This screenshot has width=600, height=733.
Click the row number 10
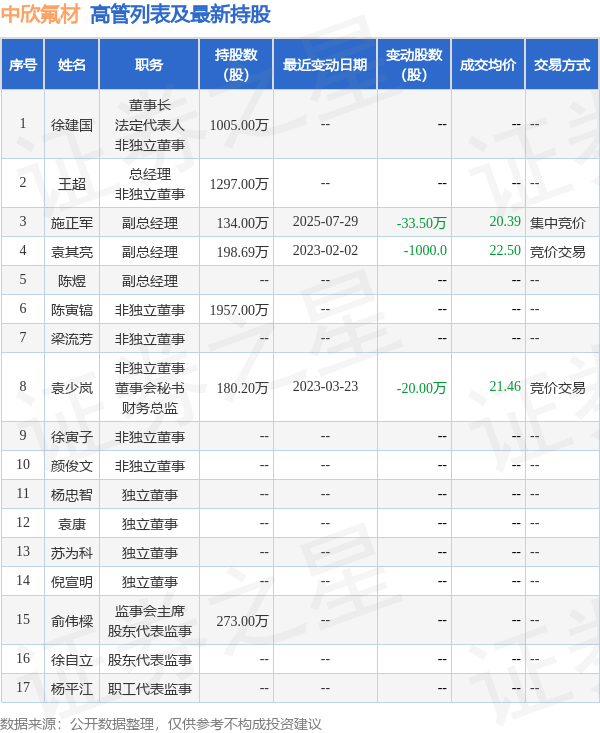(x=23, y=464)
